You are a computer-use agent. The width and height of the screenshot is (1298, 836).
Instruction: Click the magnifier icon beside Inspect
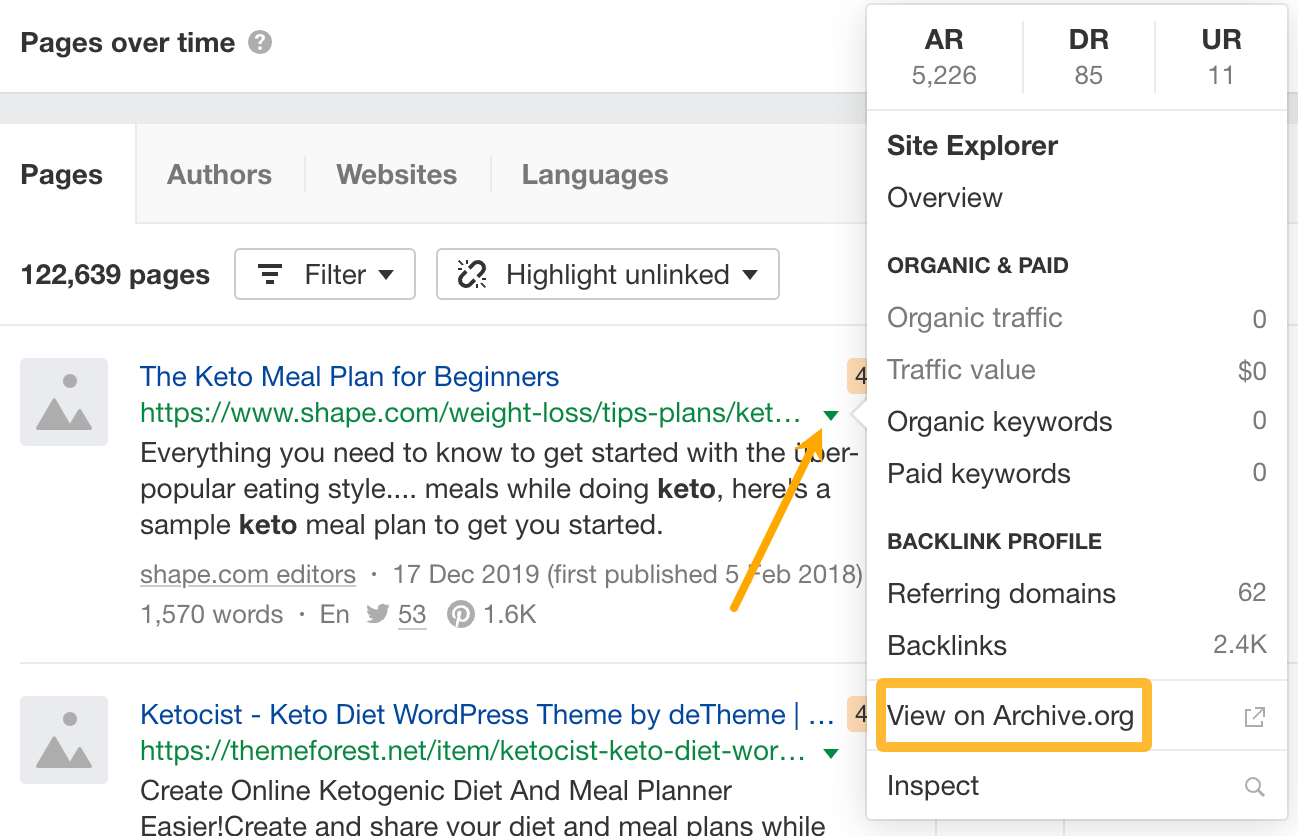point(1254,786)
